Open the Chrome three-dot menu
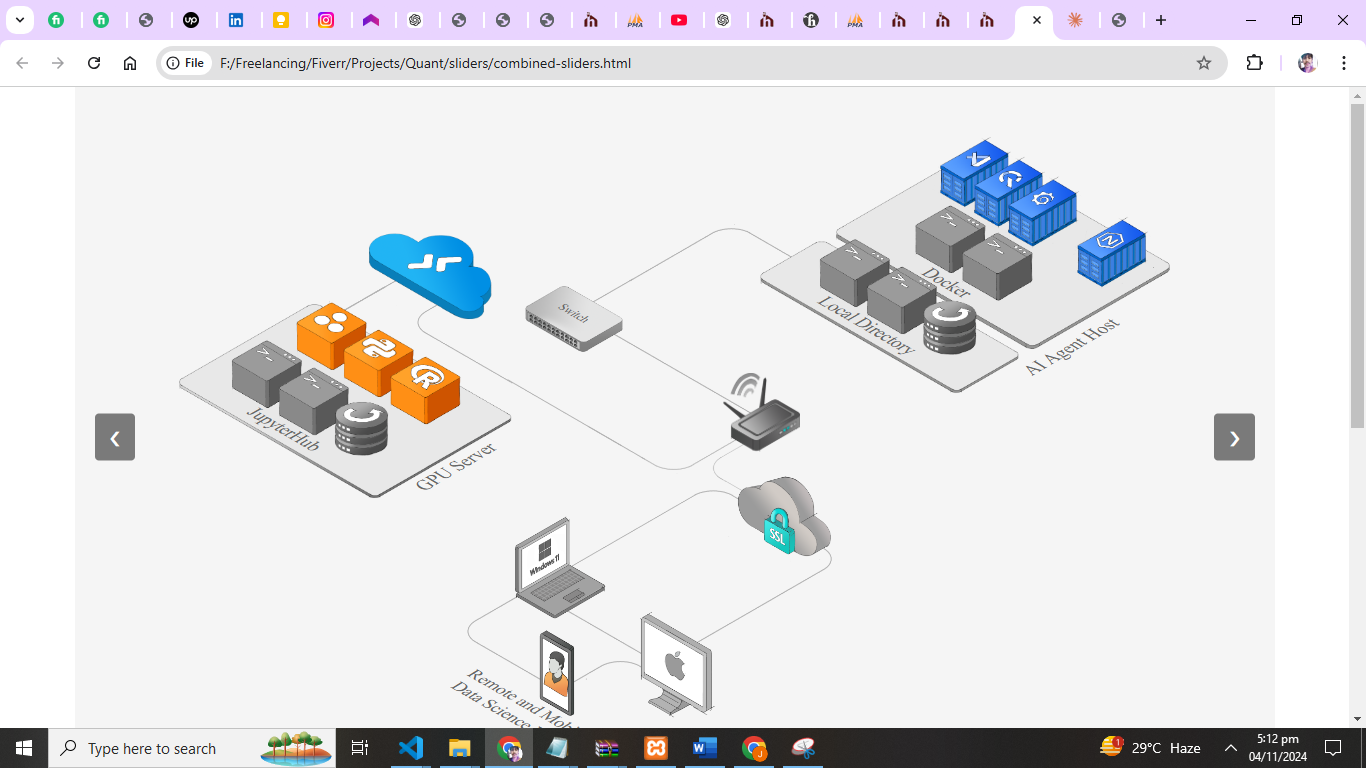Viewport: 1366px width, 768px height. pos(1343,63)
